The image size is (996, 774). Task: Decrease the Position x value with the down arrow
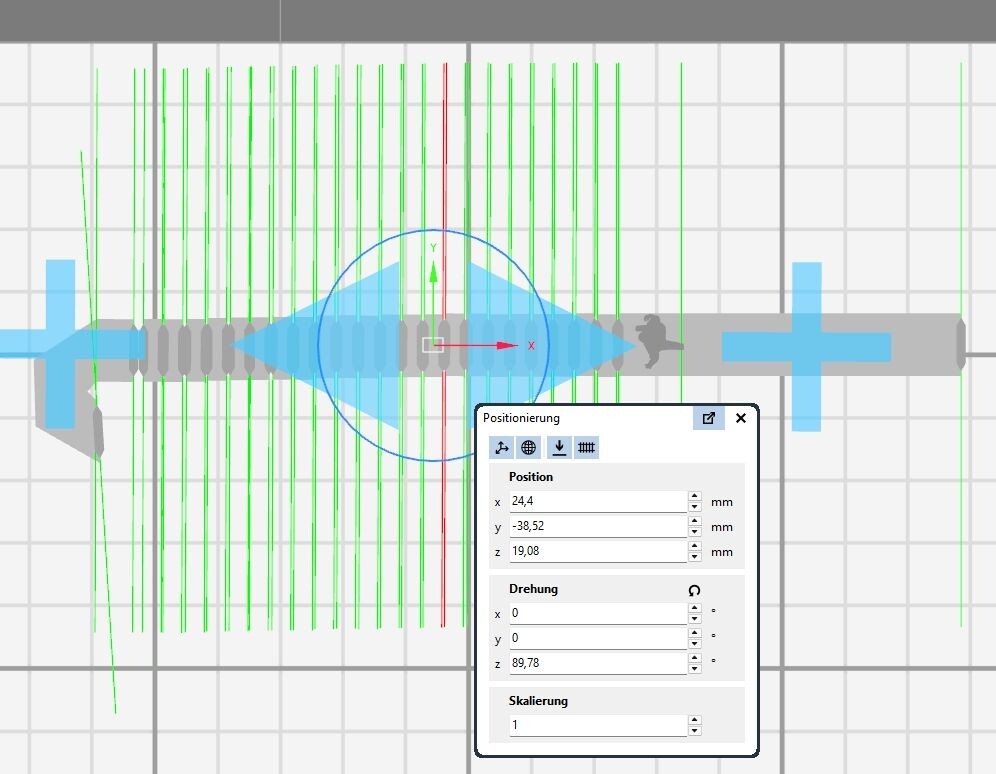click(695, 507)
